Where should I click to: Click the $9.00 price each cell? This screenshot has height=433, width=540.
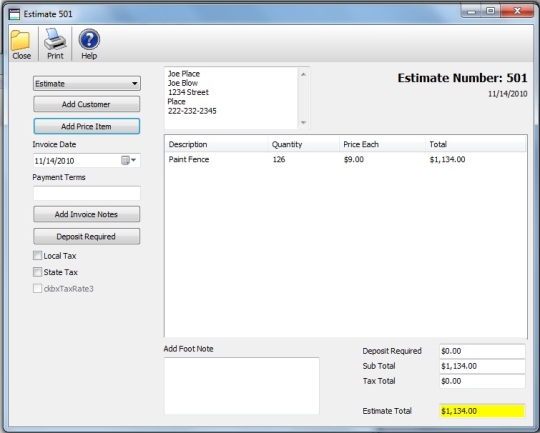pyautogui.click(x=354, y=159)
